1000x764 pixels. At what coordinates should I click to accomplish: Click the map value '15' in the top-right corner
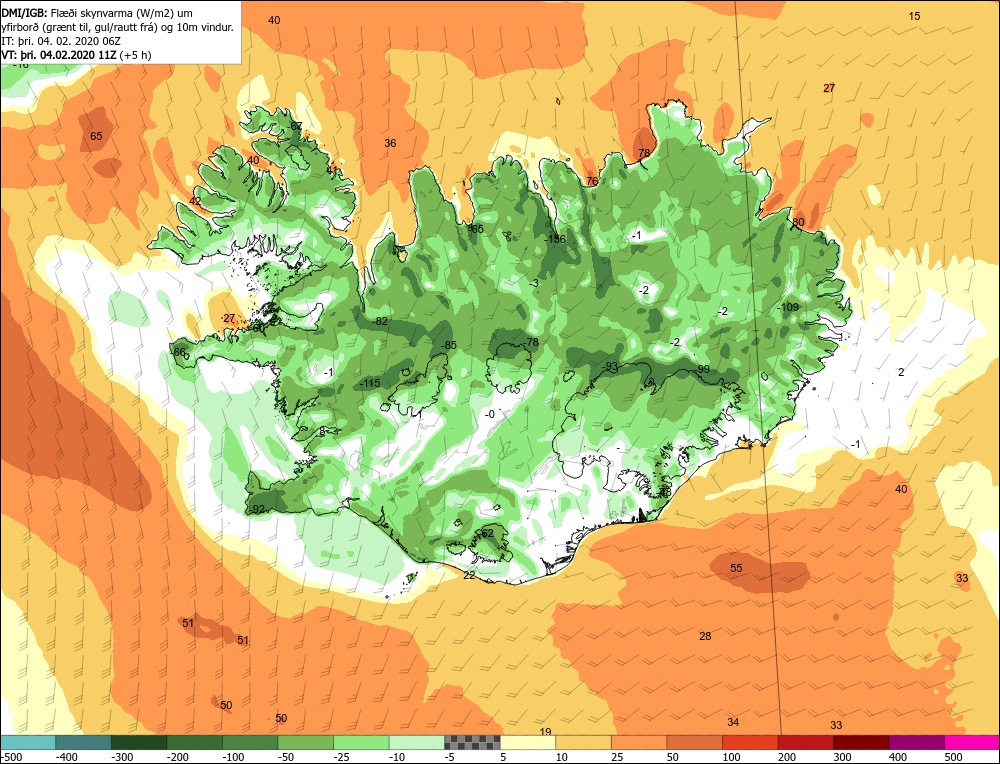[x=914, y=16]
